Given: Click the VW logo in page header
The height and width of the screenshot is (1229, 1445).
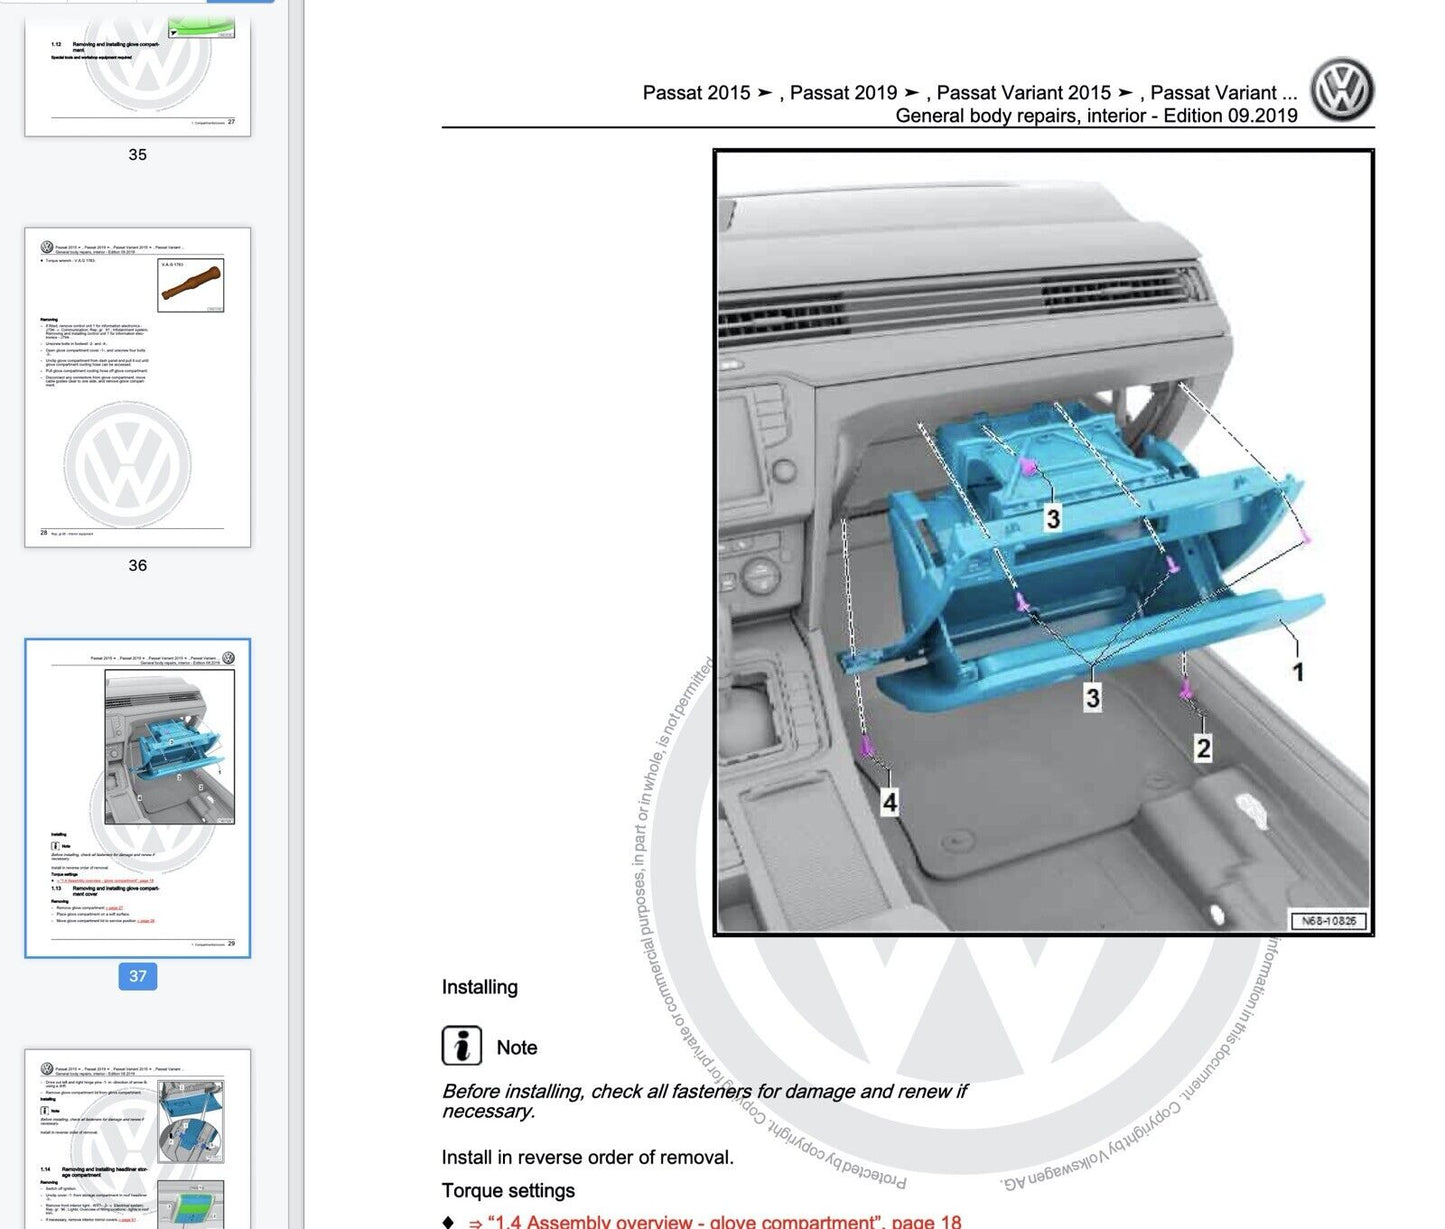Looking at the screenshot, I should (1342, 90).
